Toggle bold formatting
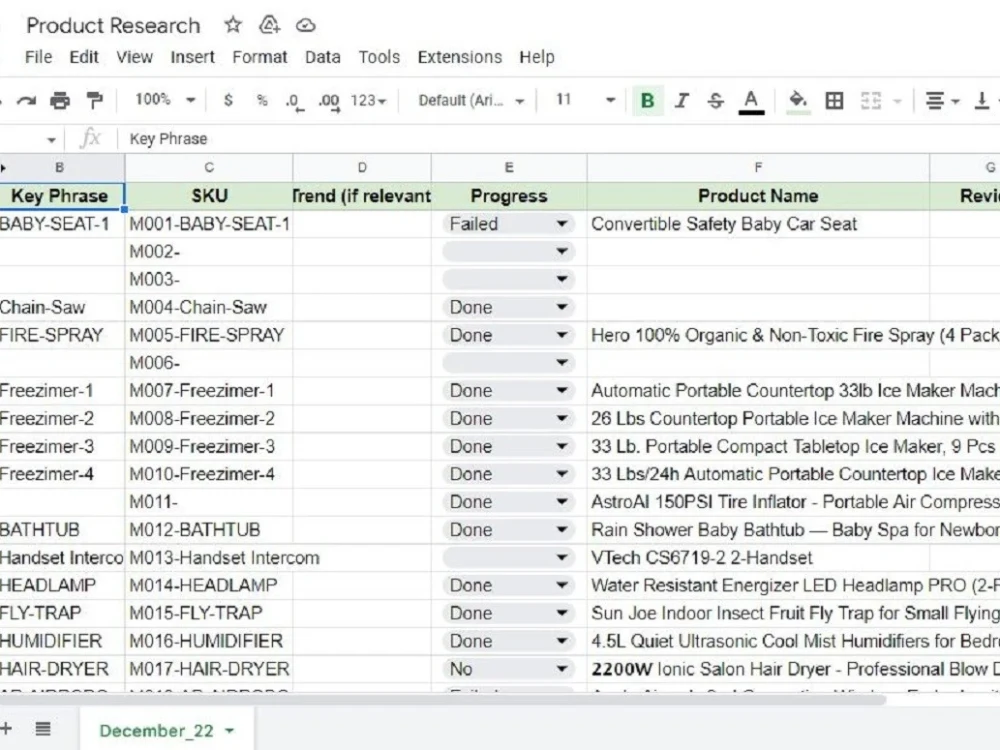Viewport: 1000px width, 750px height. 647,100
